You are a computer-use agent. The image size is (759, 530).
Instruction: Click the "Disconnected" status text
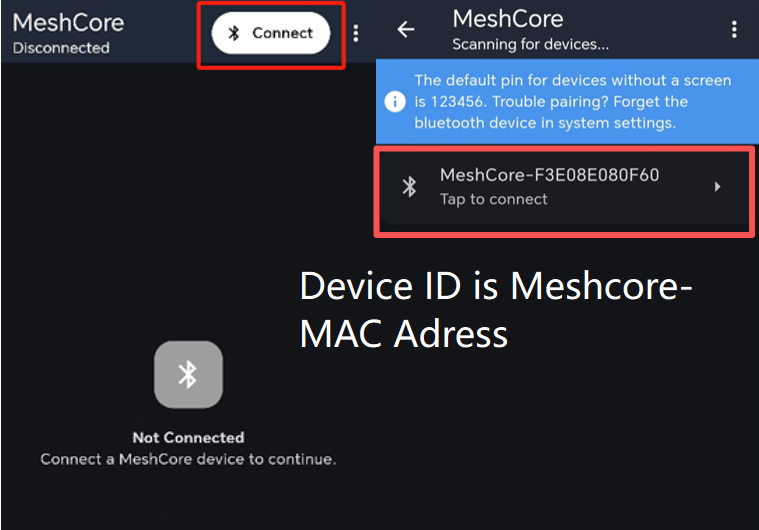click(x=61, y=48)
